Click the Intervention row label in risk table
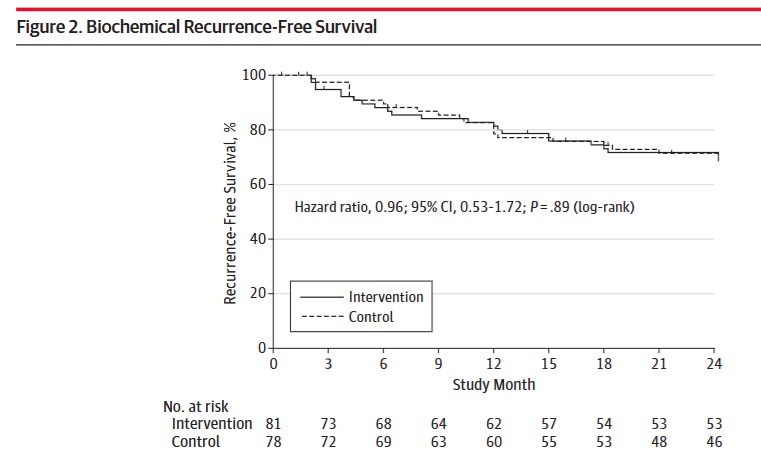This screenshot has height=458, width=761. point(212,424)
